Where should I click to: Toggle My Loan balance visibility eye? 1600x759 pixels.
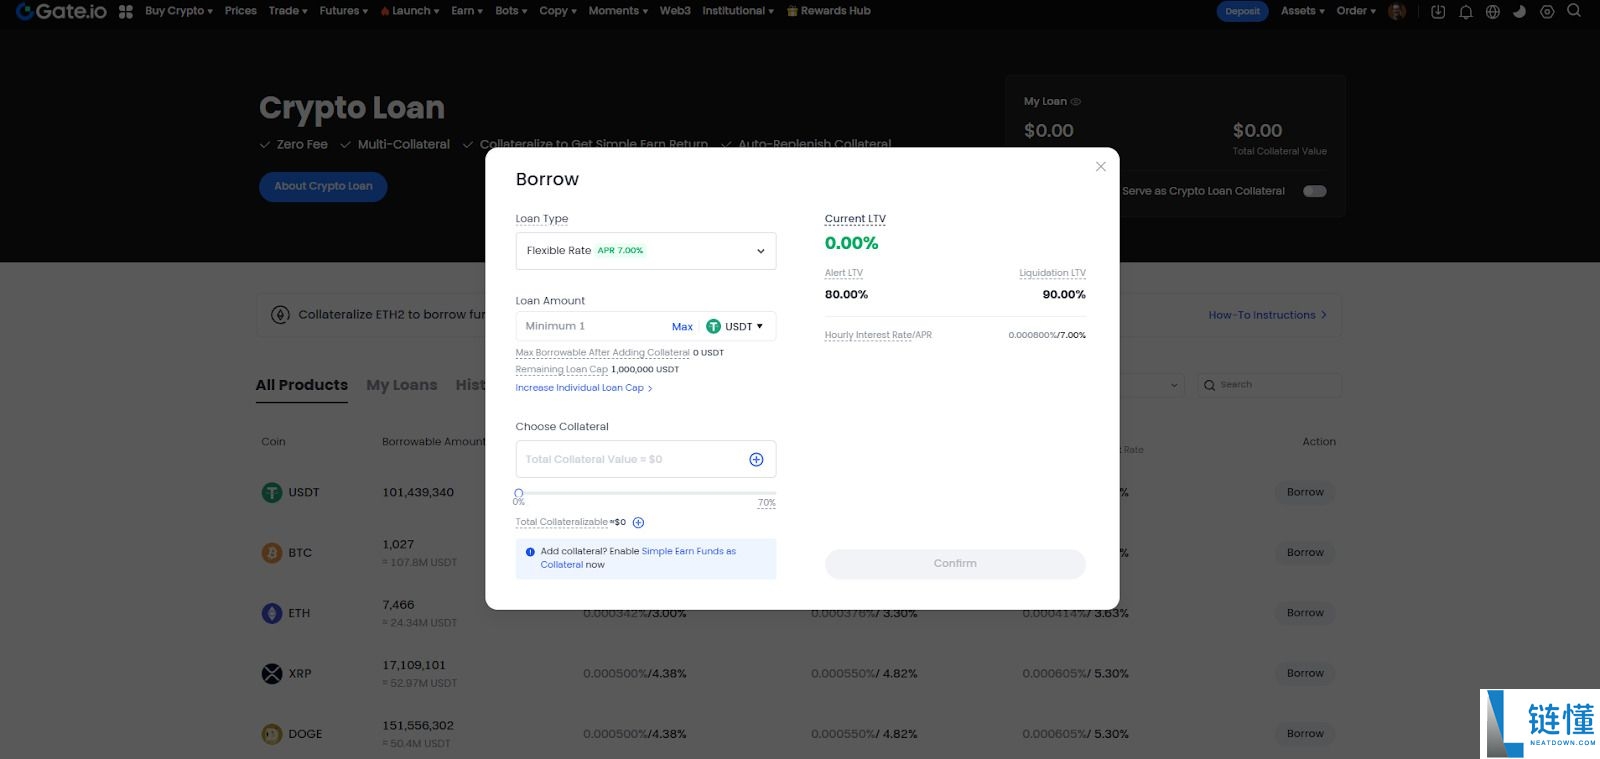coord(1076,102)
